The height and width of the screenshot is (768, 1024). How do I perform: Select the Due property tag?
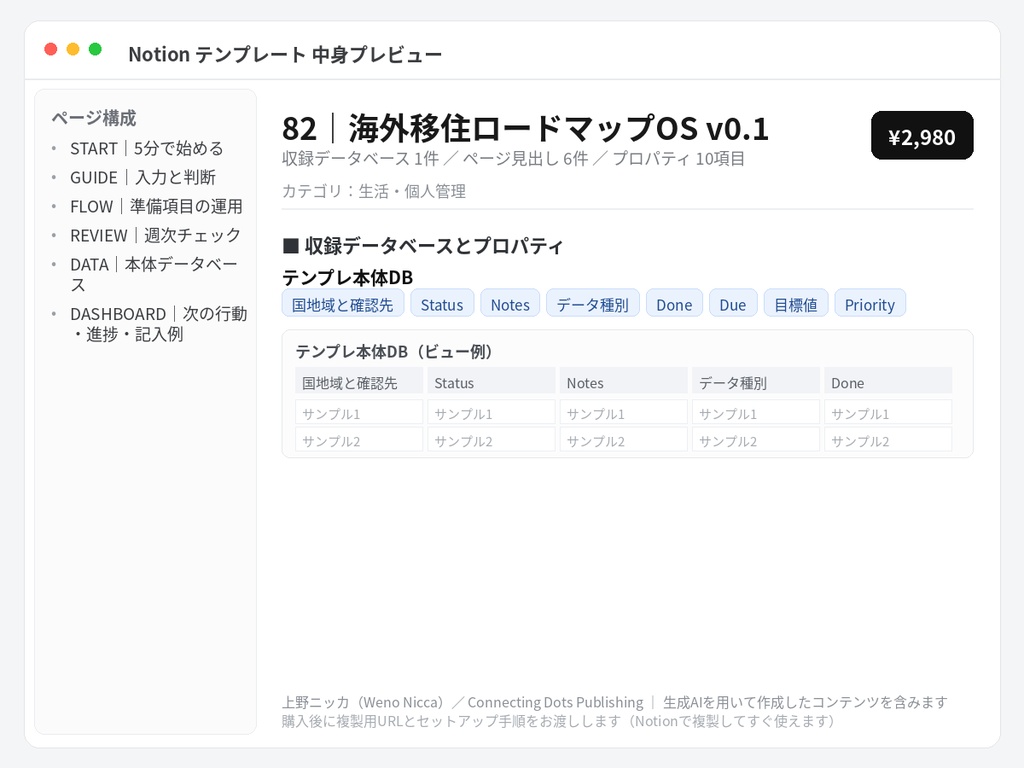pyautogui.click(x=733, y=304)
